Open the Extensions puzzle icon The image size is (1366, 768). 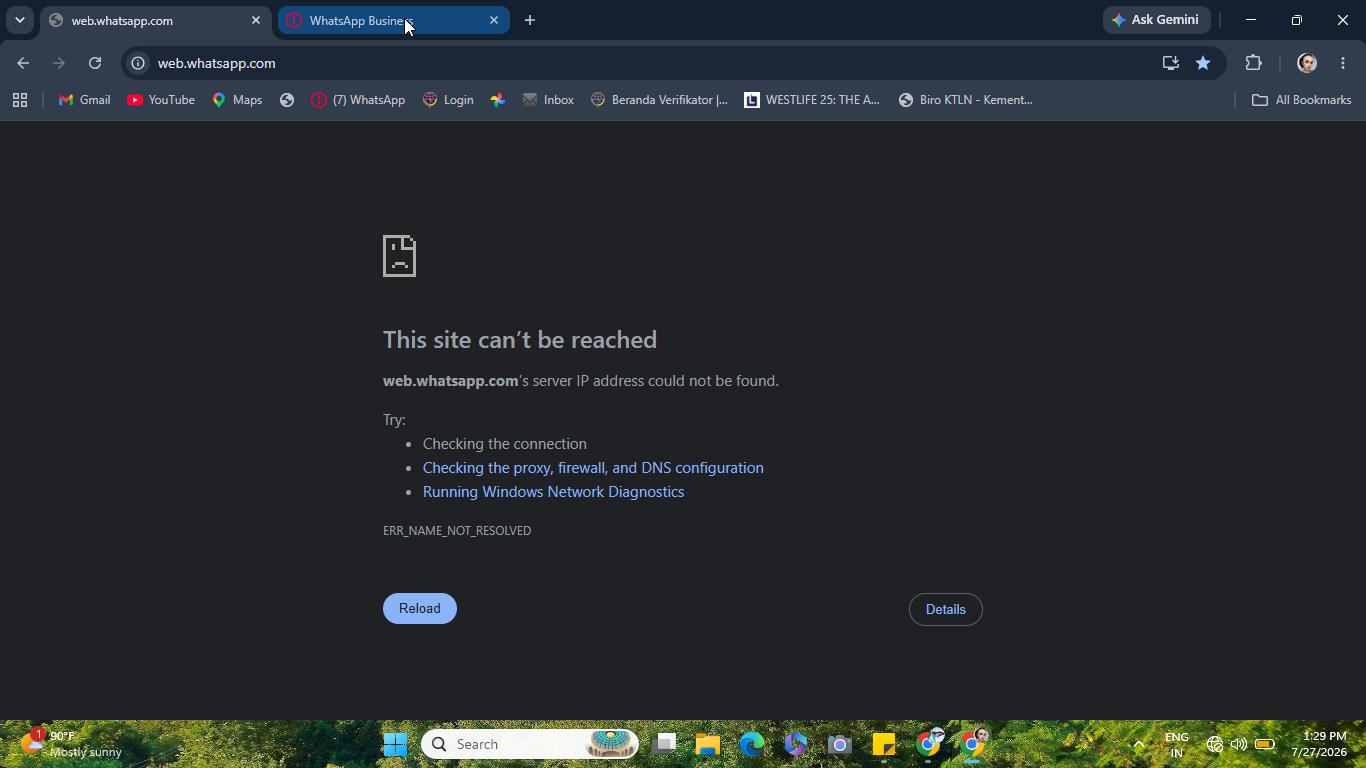(x=1253, y=63)
